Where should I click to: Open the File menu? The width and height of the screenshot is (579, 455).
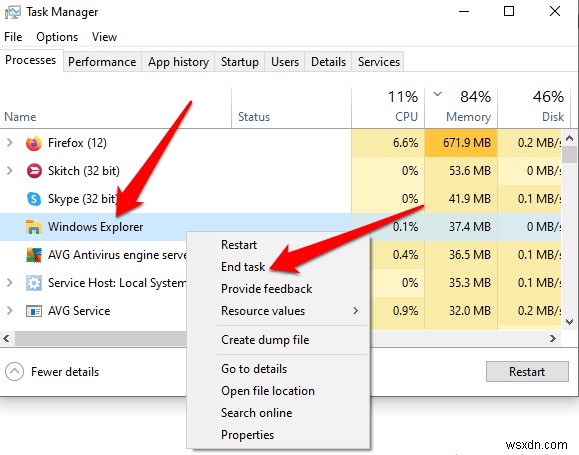(x=13, y=37)
